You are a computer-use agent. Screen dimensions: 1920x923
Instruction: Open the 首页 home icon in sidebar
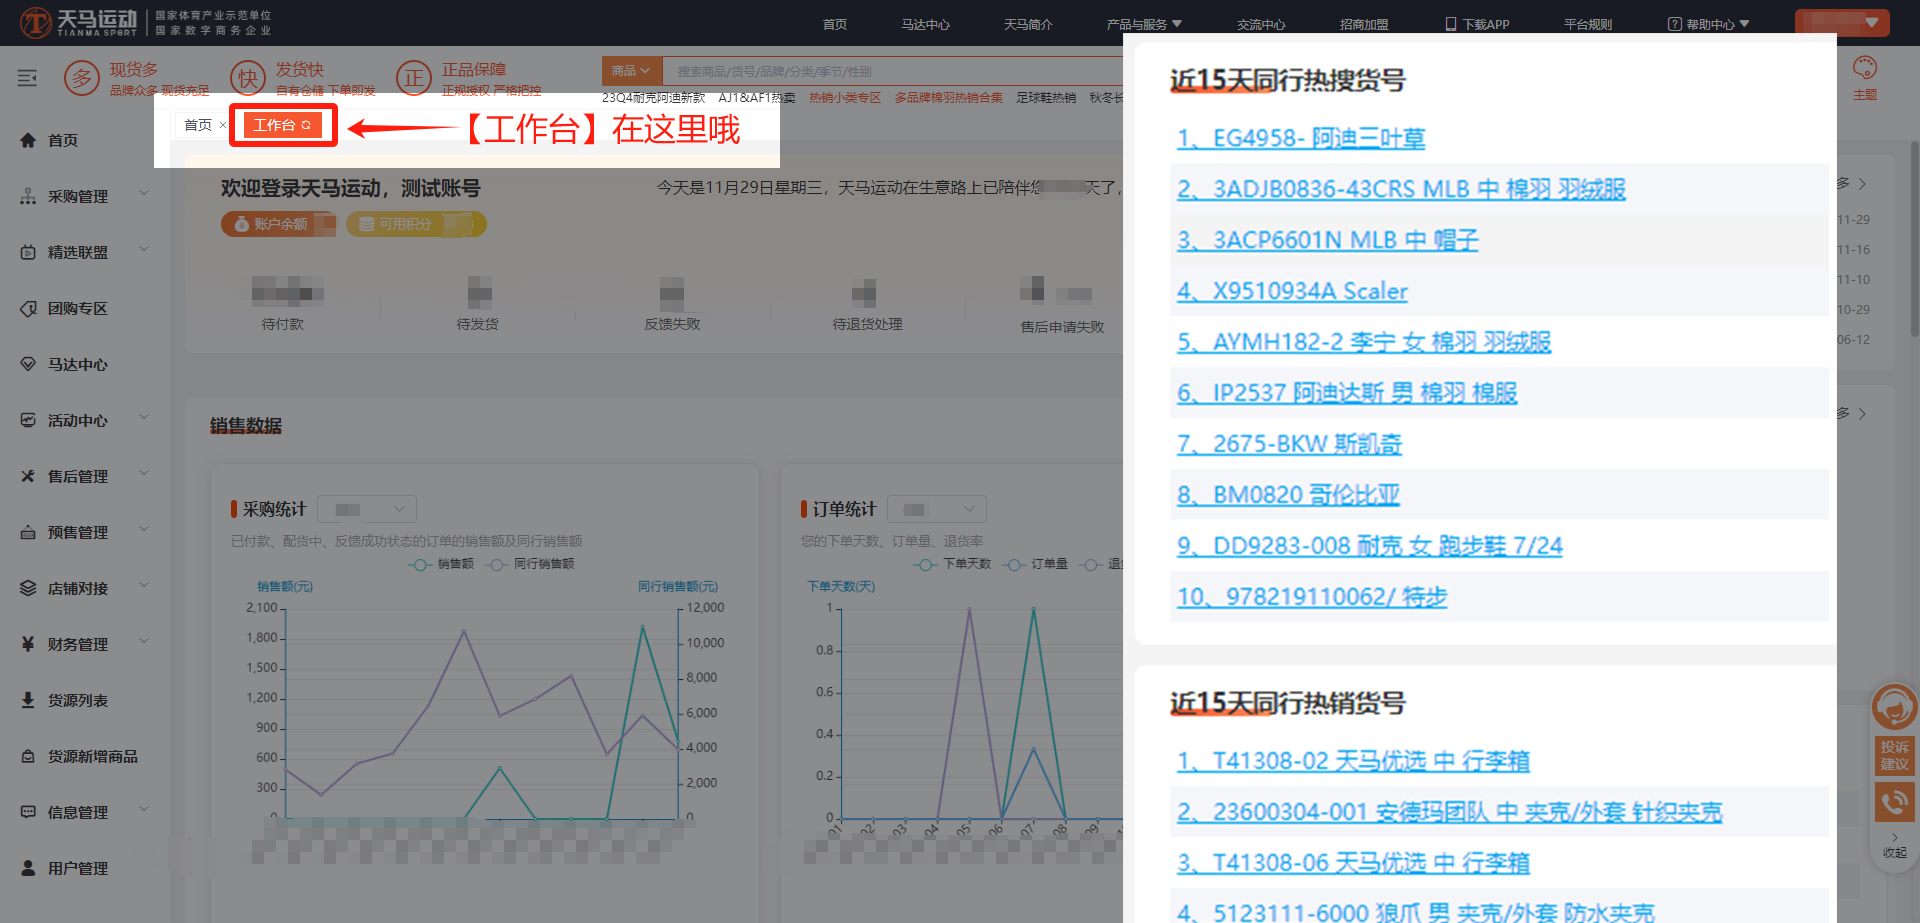pos(28,140)
